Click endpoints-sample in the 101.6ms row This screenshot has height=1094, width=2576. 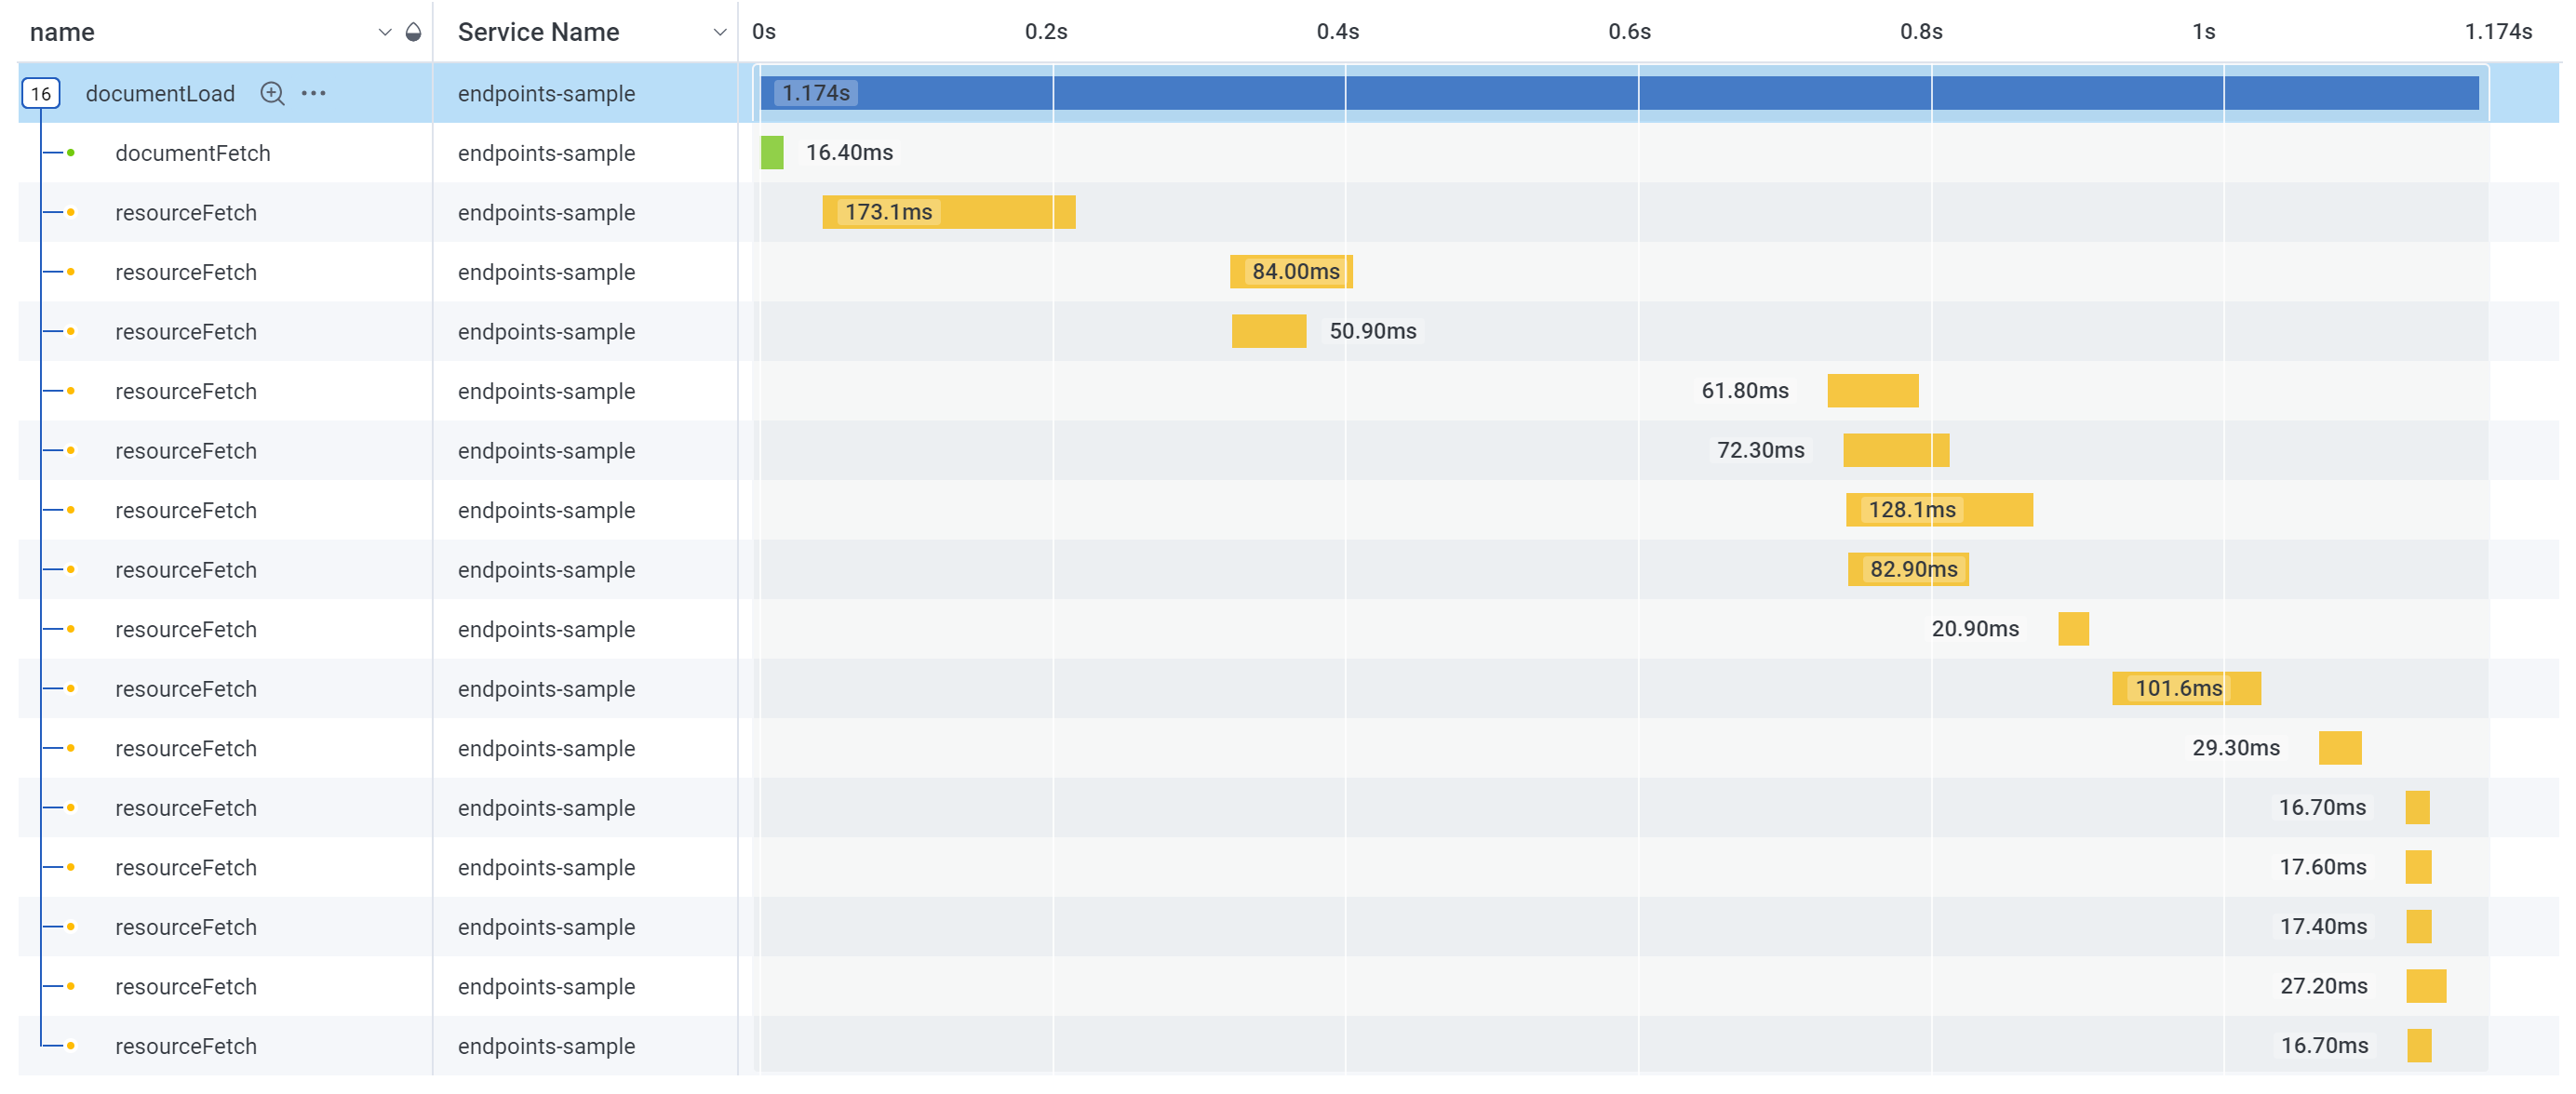point(546,688)
